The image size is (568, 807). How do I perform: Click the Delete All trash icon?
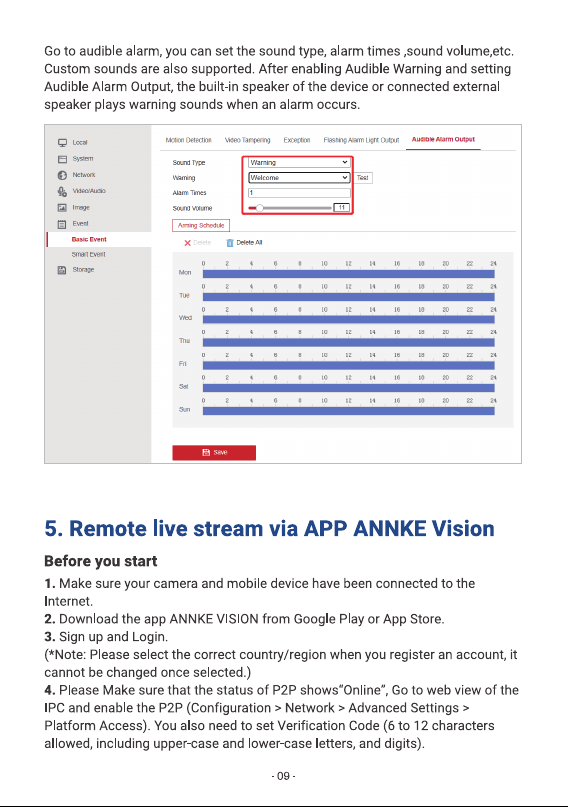[230, 242]
